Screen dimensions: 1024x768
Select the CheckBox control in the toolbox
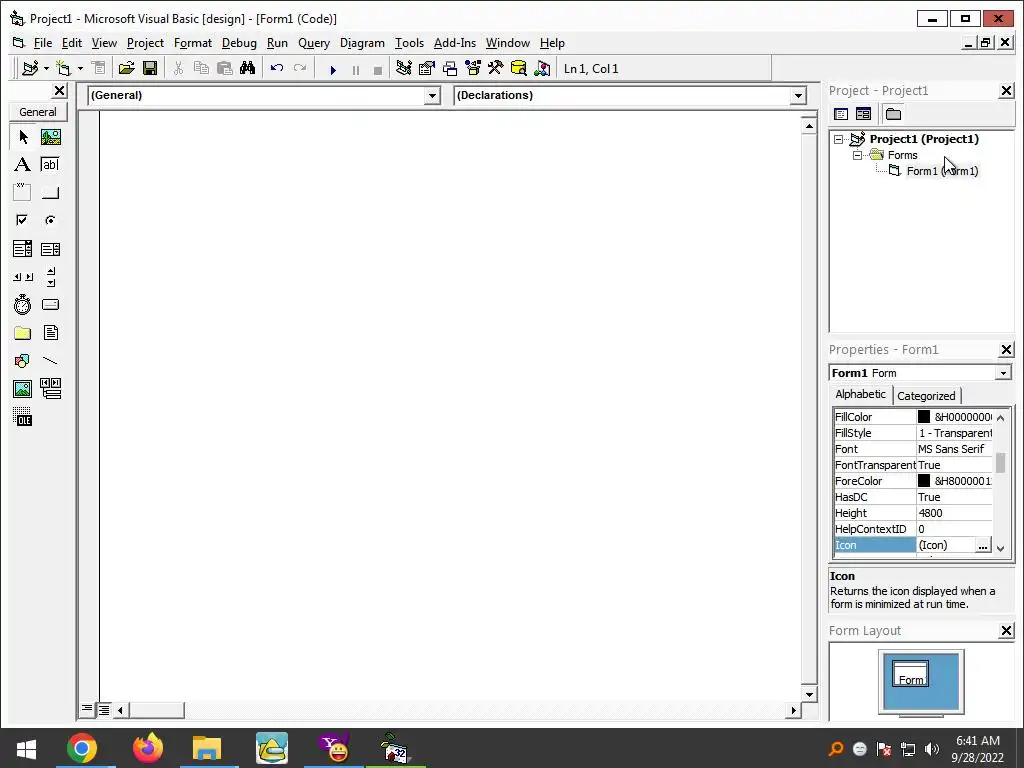click(22, 220)
